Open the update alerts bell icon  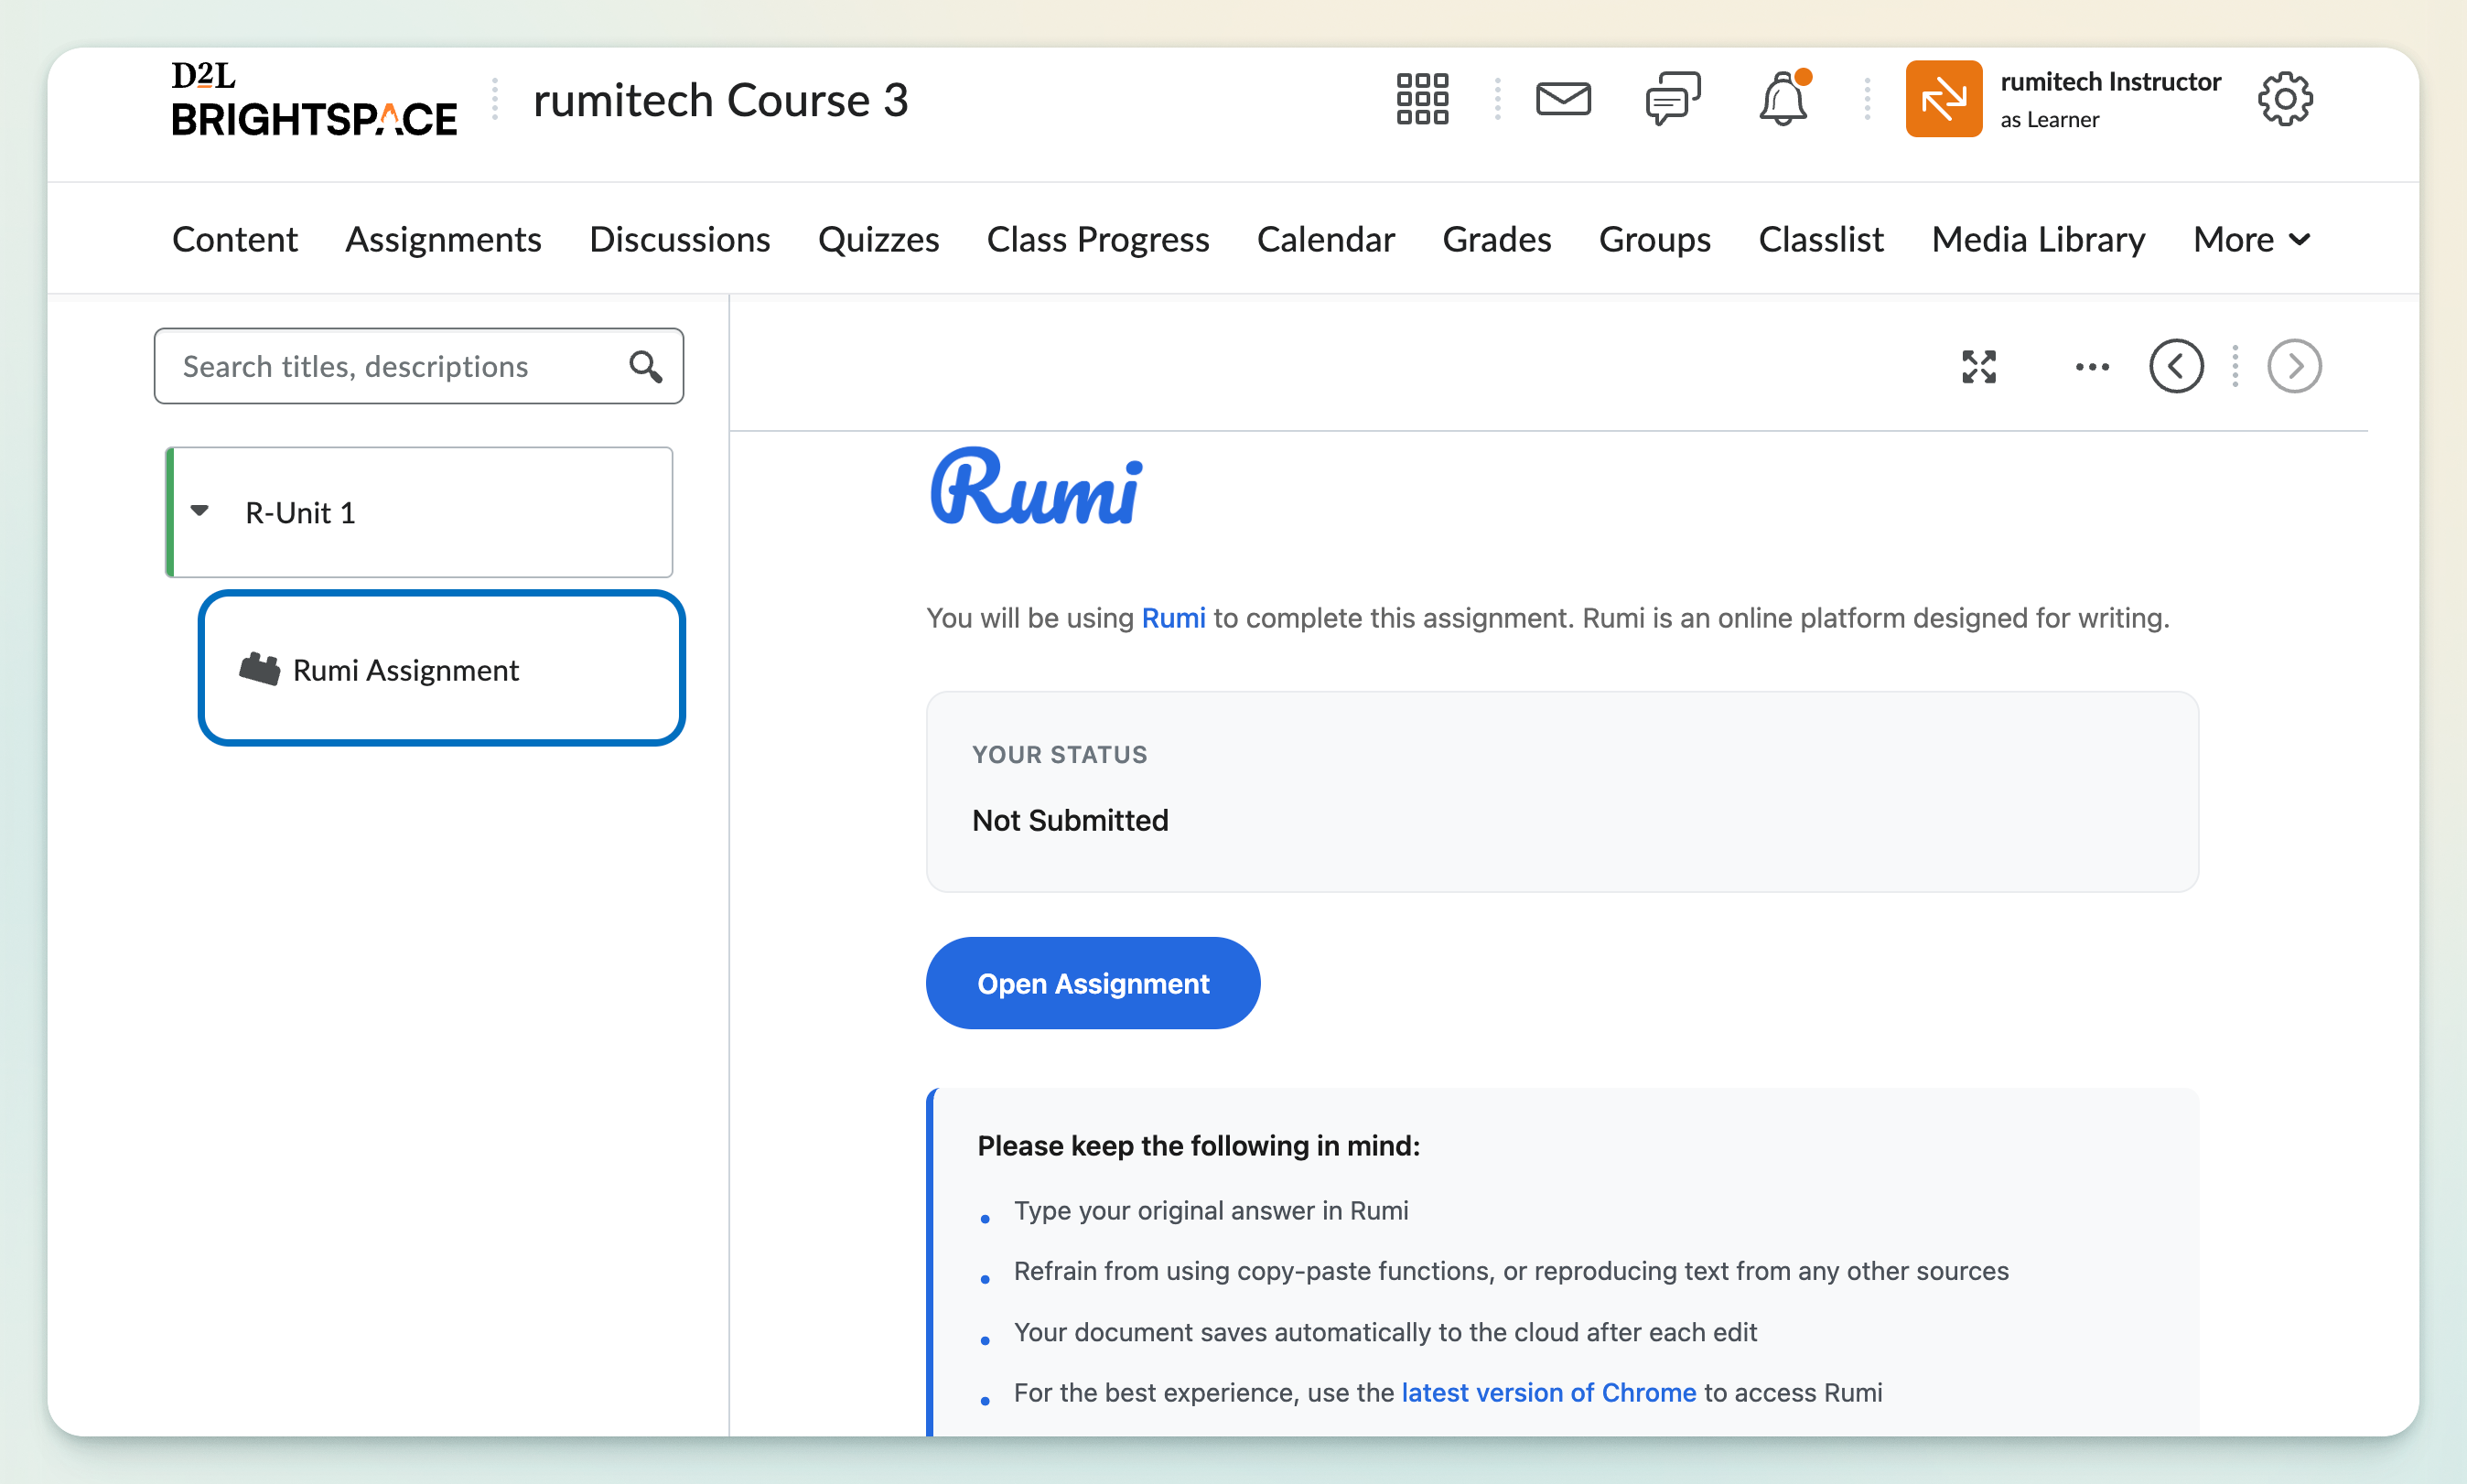tap(1783, 98)
